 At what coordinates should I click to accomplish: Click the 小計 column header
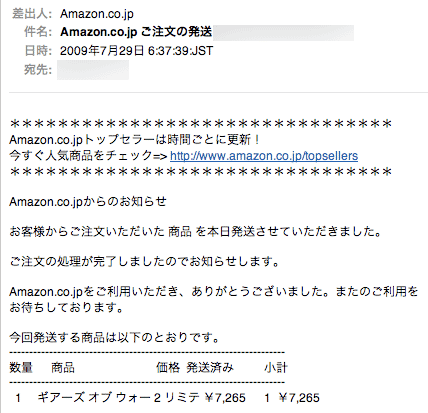pos(276,368)
